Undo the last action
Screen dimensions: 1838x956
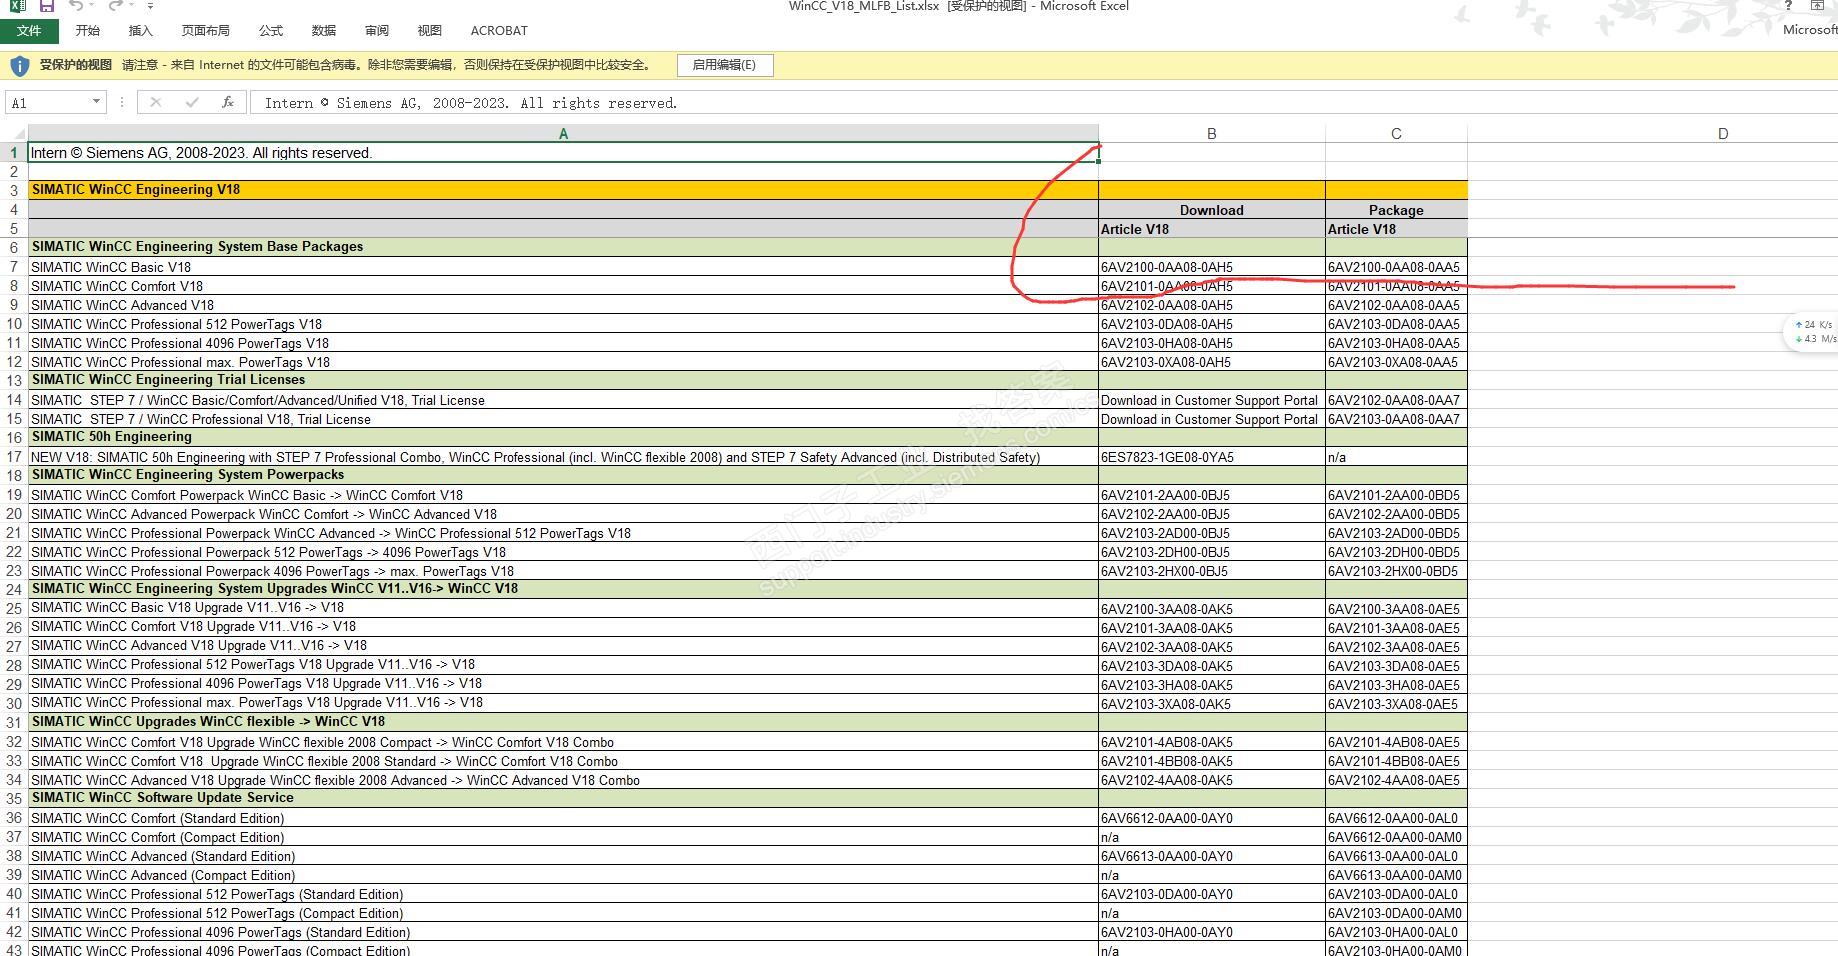coord(76,5)
